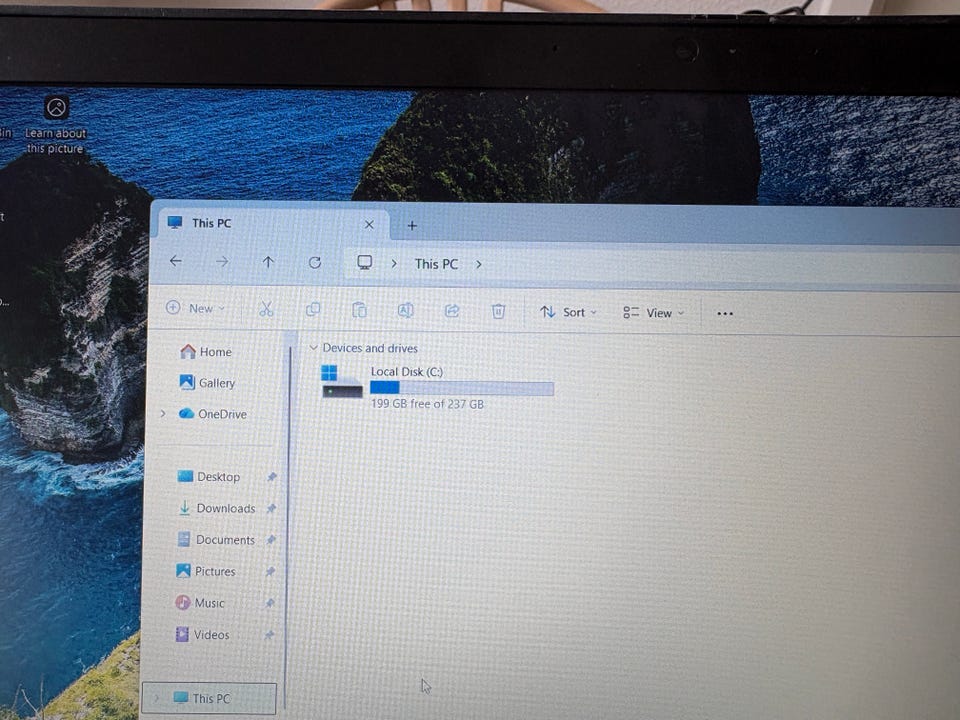This screenshot has width=960, height=720.
Task: Click the Rename toolbar icon
Action: (405, 310)
